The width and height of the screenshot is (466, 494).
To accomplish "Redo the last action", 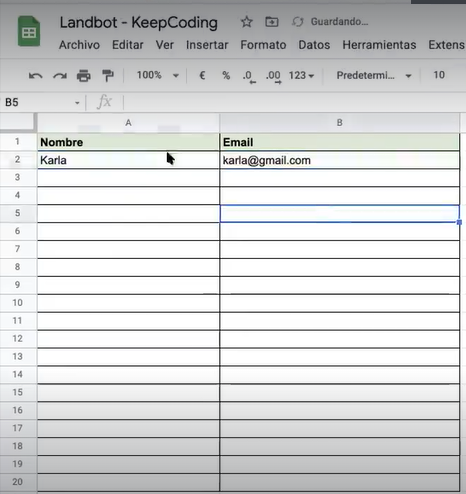I will 60,76.
